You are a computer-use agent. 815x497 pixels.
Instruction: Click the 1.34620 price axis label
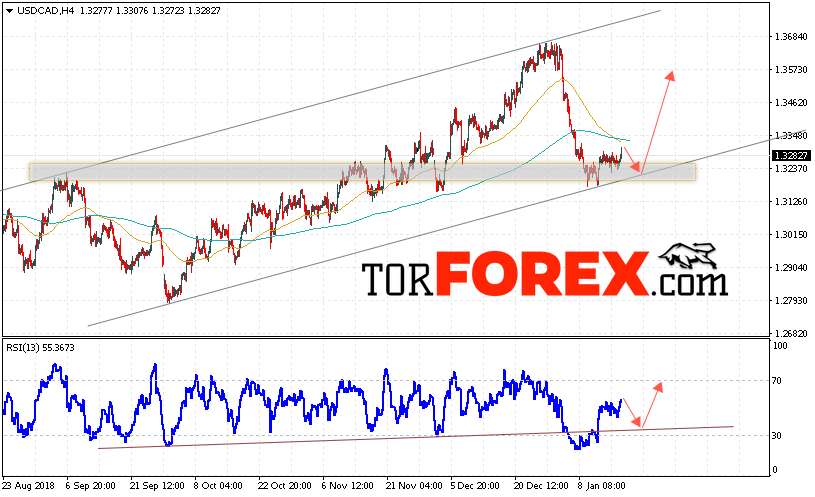(791, 103)
